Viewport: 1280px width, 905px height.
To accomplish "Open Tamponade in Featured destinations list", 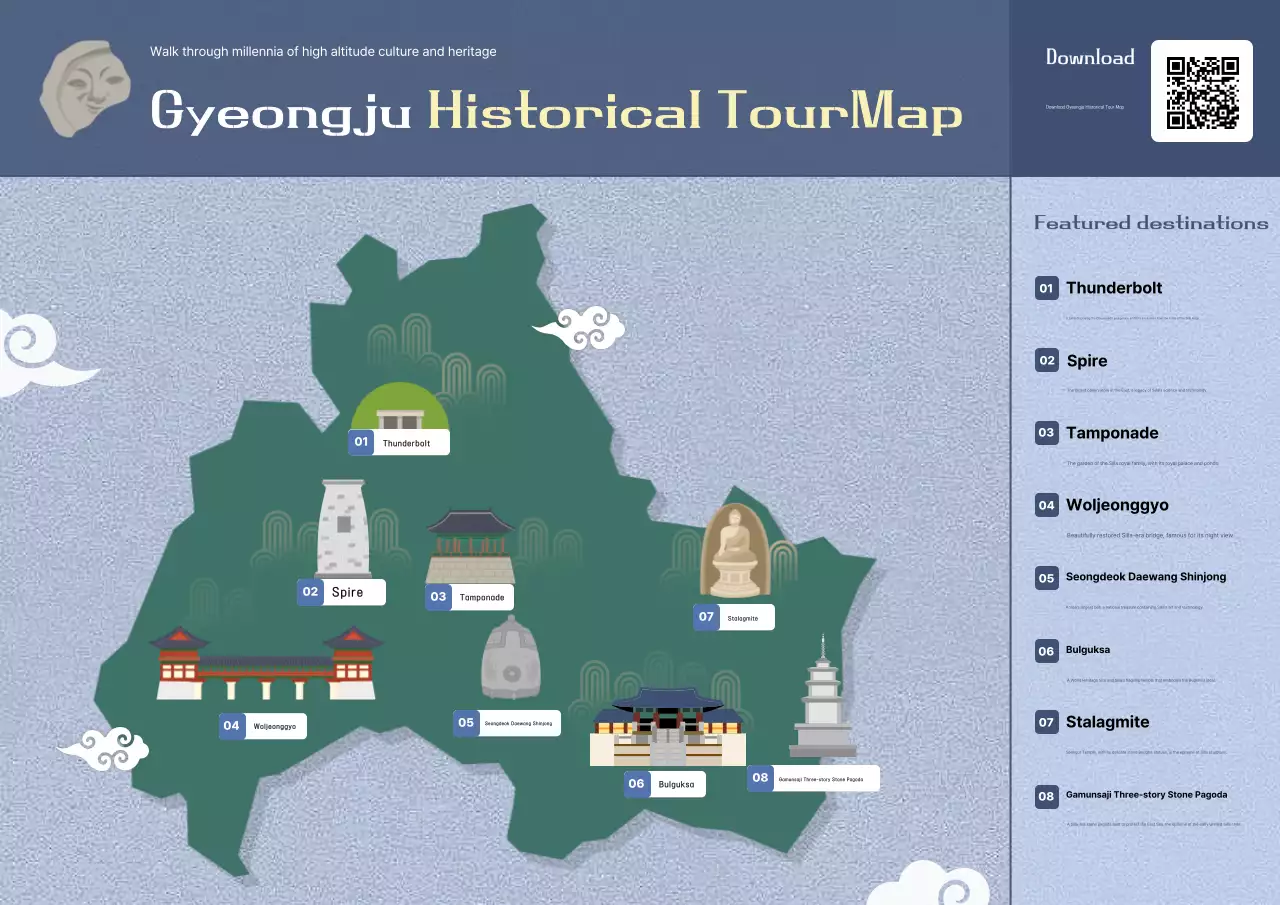I will click(x=1111, y=433).
